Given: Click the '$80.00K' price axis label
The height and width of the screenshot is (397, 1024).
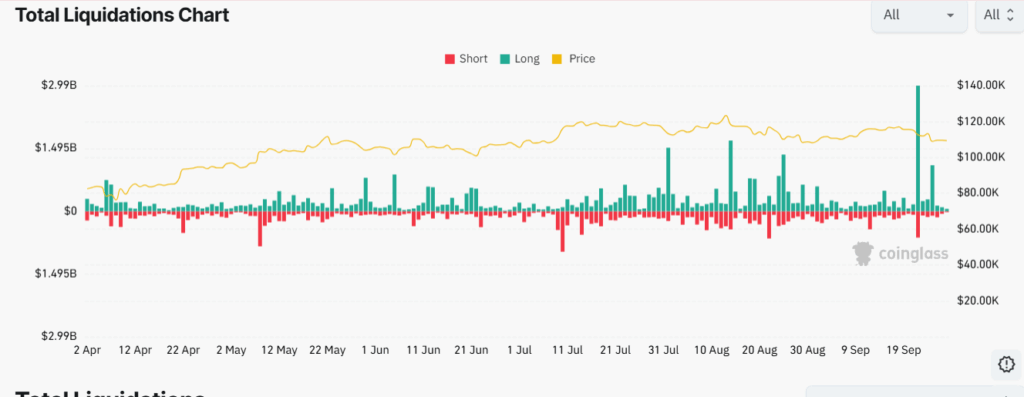Looking at the screenshot, I should pyautogui.click(x=977, y=193).
